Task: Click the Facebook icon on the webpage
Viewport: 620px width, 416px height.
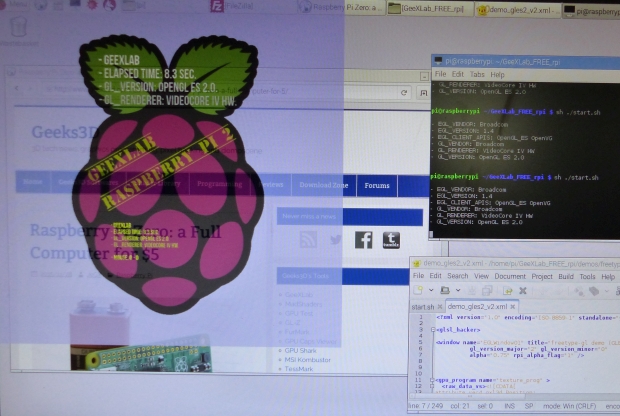Action: 363,240
